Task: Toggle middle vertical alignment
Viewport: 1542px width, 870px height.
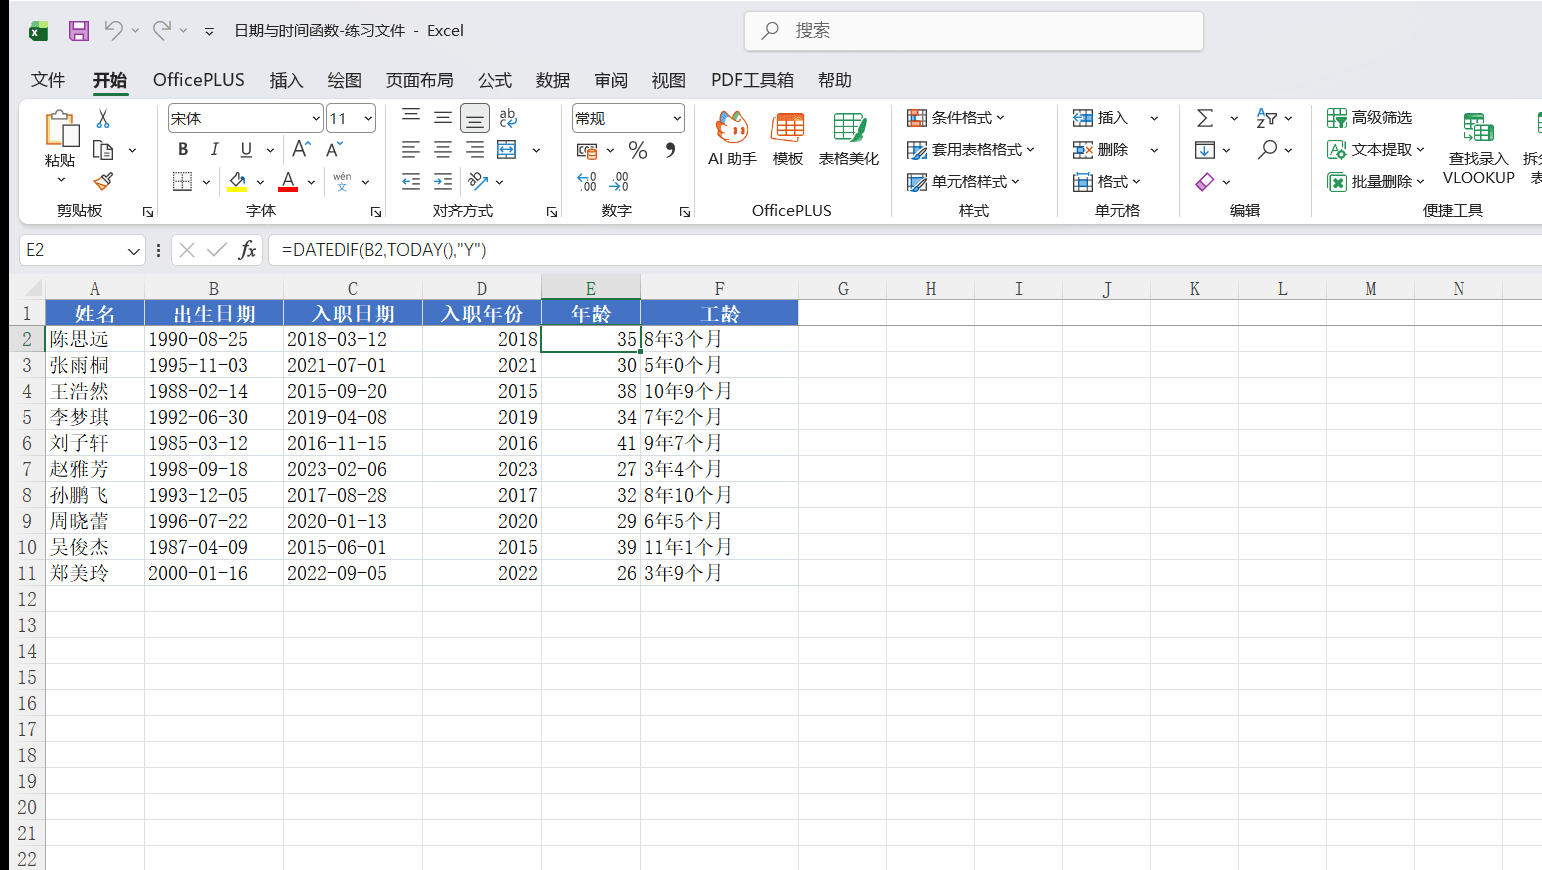Action: pyautogui.click(x=443, y=118)
